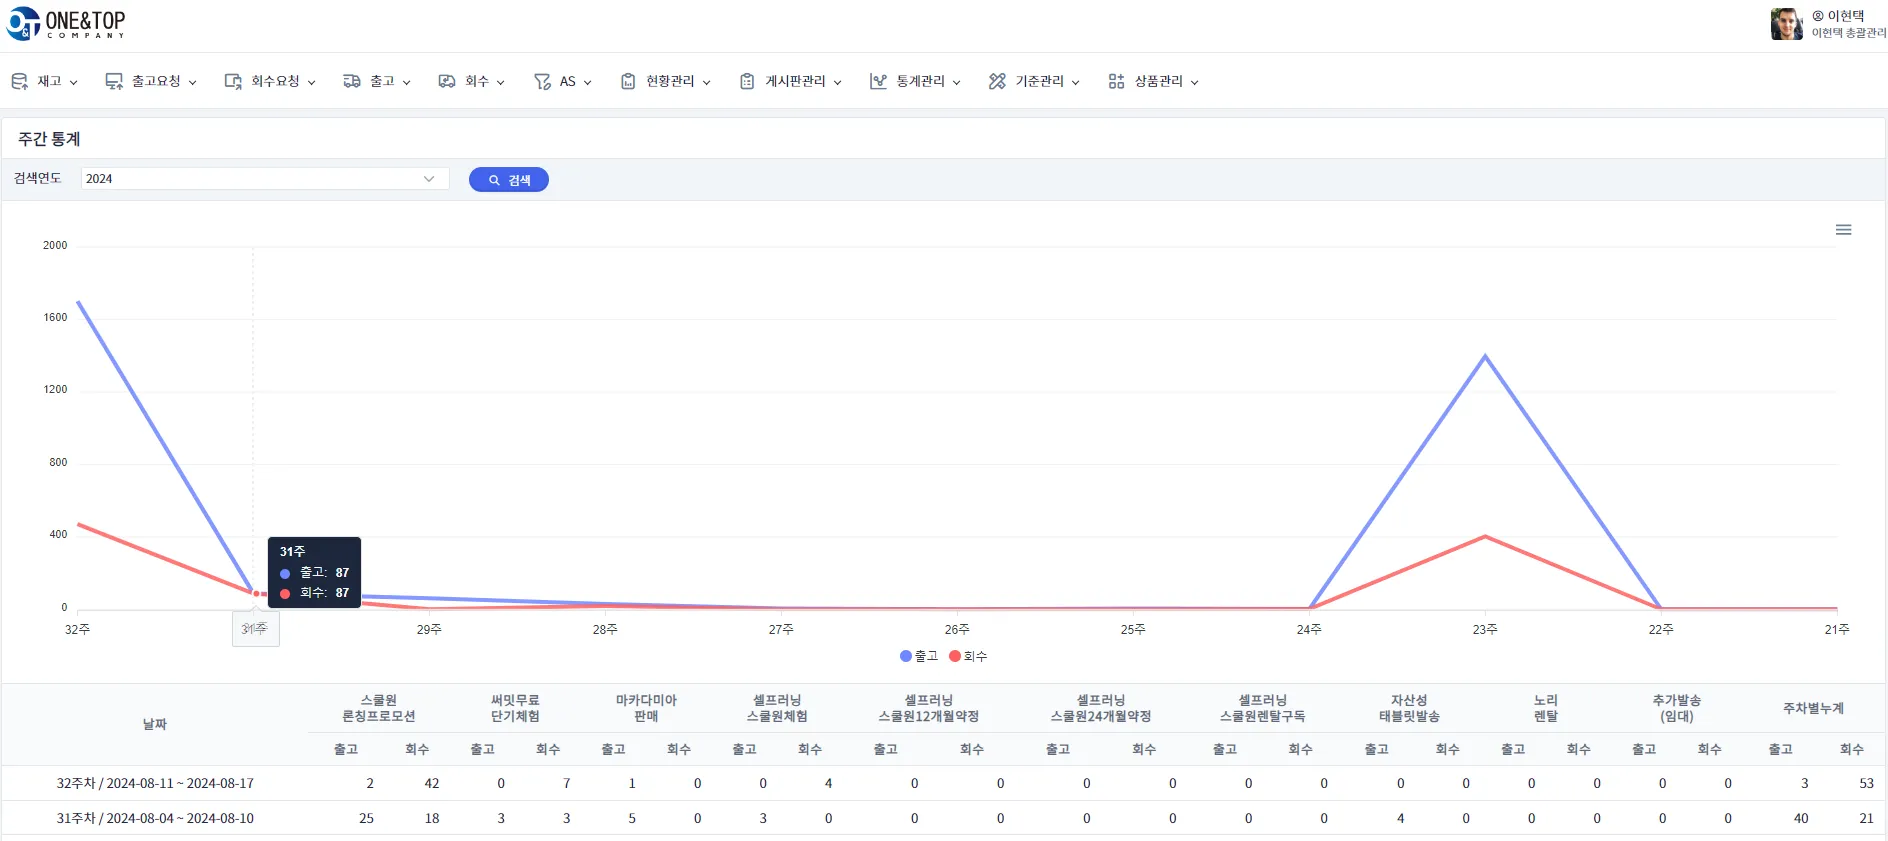Click the 28주 x-axis label
The width and height of the screenshot is (1888, 841).
605,629
